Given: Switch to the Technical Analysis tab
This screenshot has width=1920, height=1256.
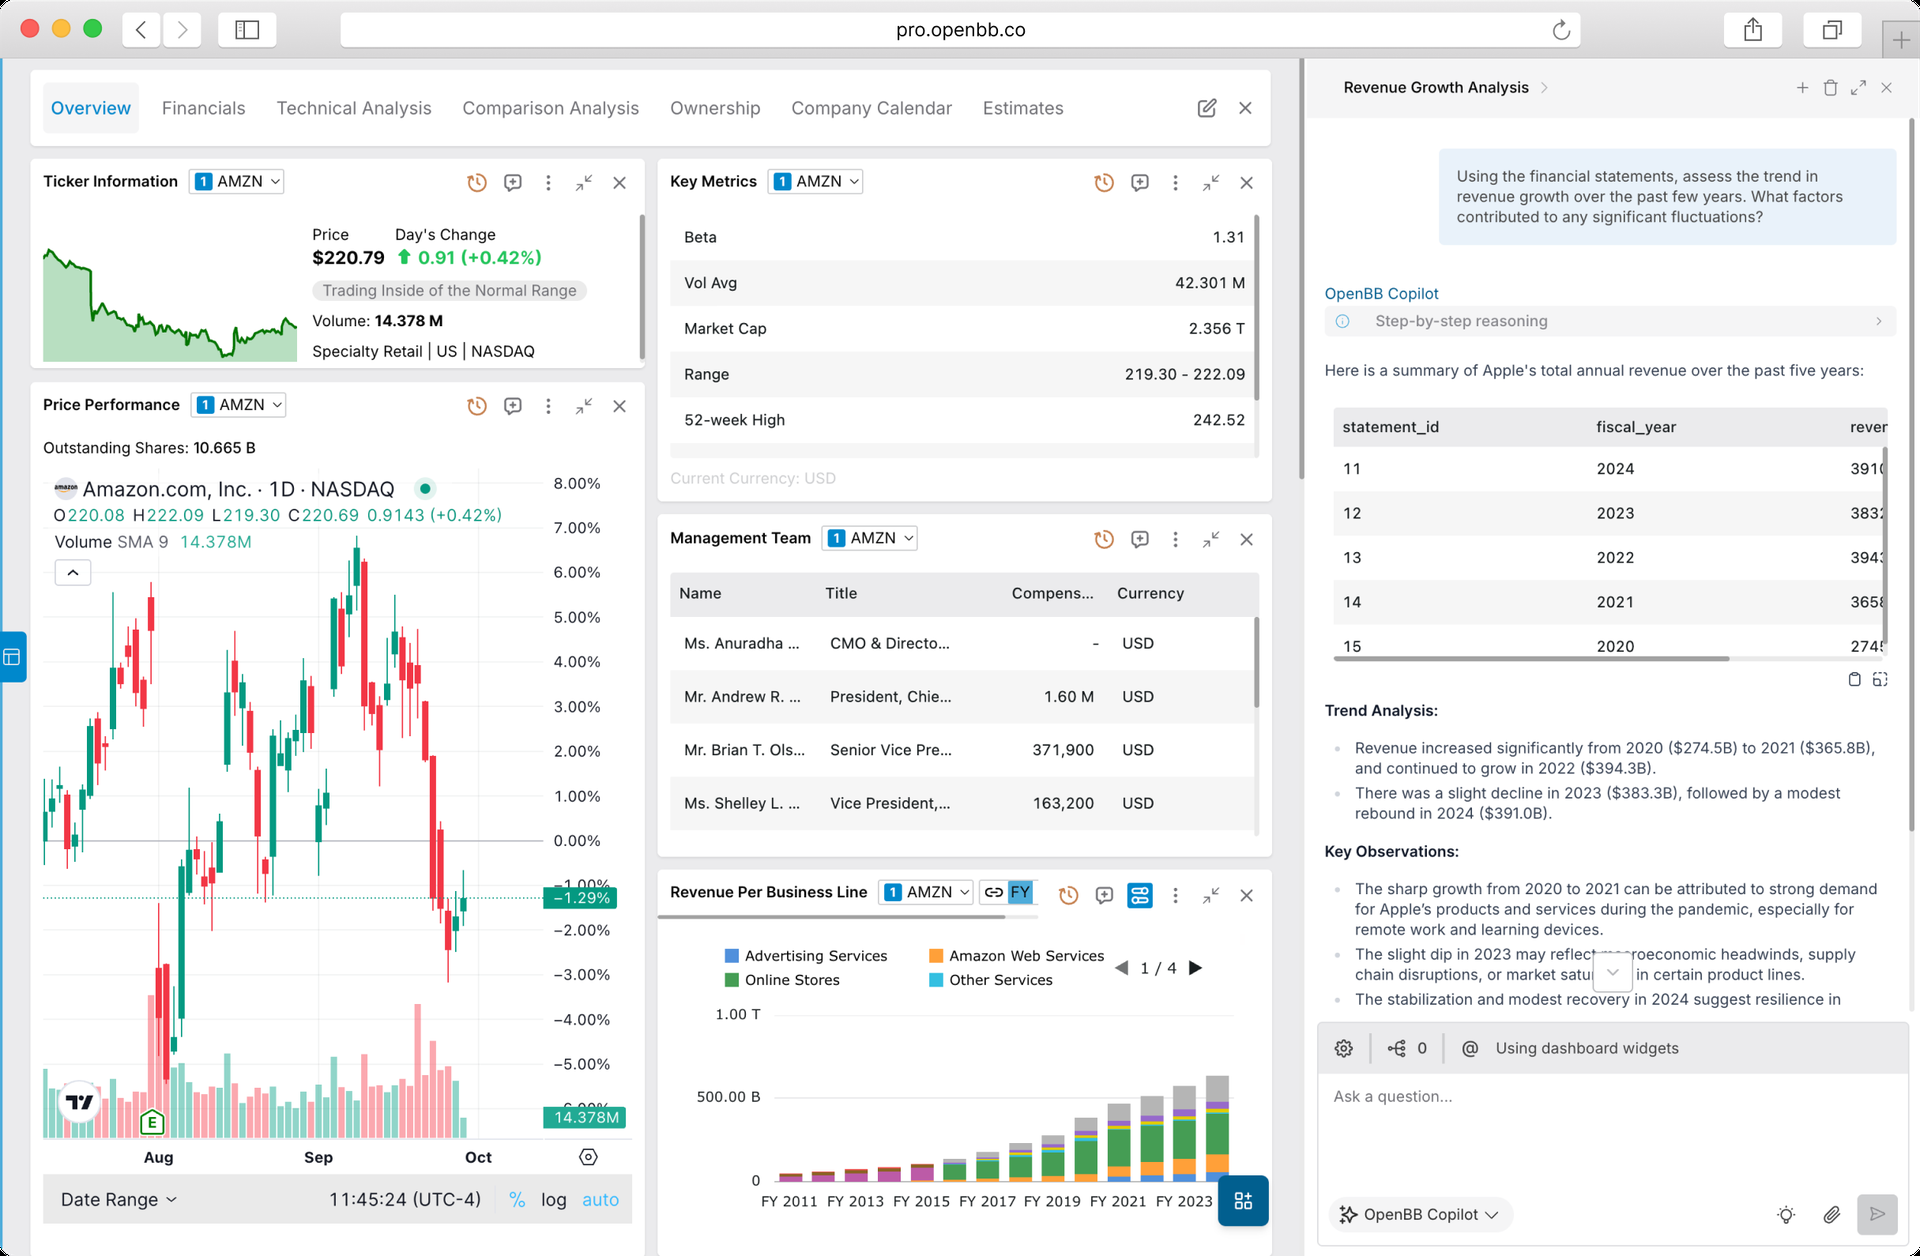Looking at the screenshot, I should tap(354, 108).
